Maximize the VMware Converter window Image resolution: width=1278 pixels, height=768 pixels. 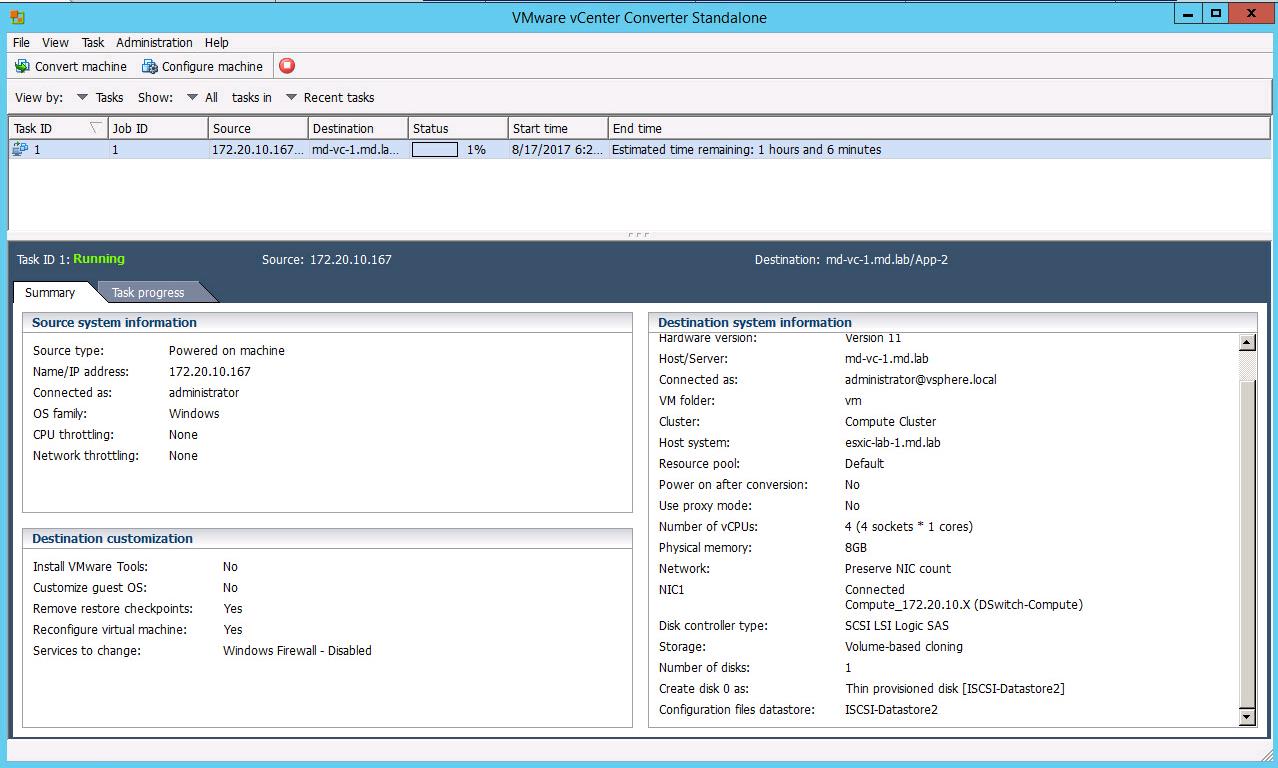[1216, 13]
